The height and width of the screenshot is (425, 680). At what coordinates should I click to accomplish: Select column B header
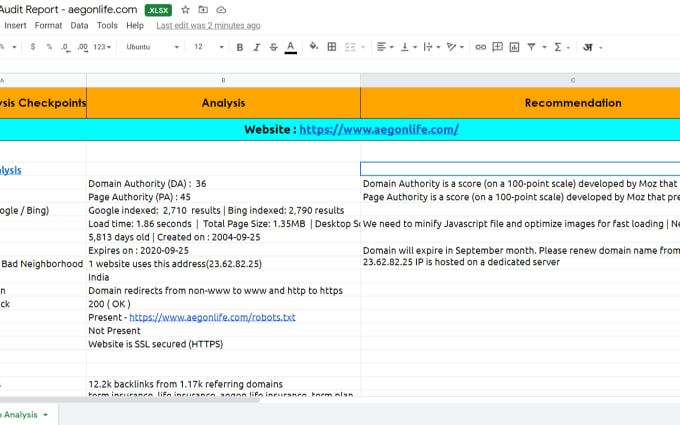tap(223, 80)
